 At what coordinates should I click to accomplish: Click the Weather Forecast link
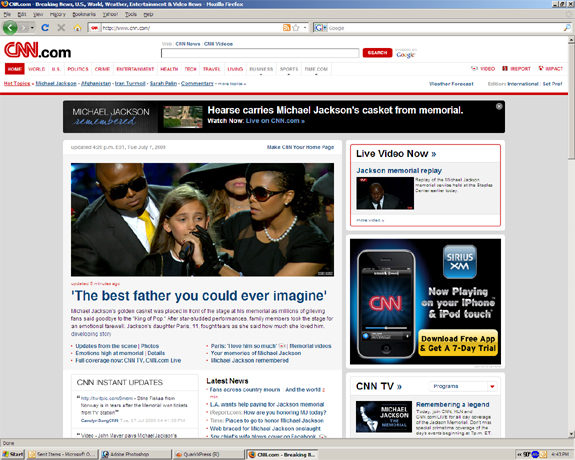click(451, 84)
